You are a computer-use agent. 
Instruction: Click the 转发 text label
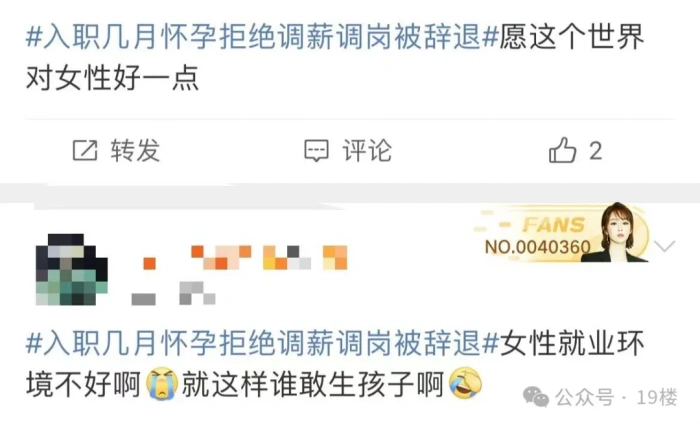tap(135, 150)
